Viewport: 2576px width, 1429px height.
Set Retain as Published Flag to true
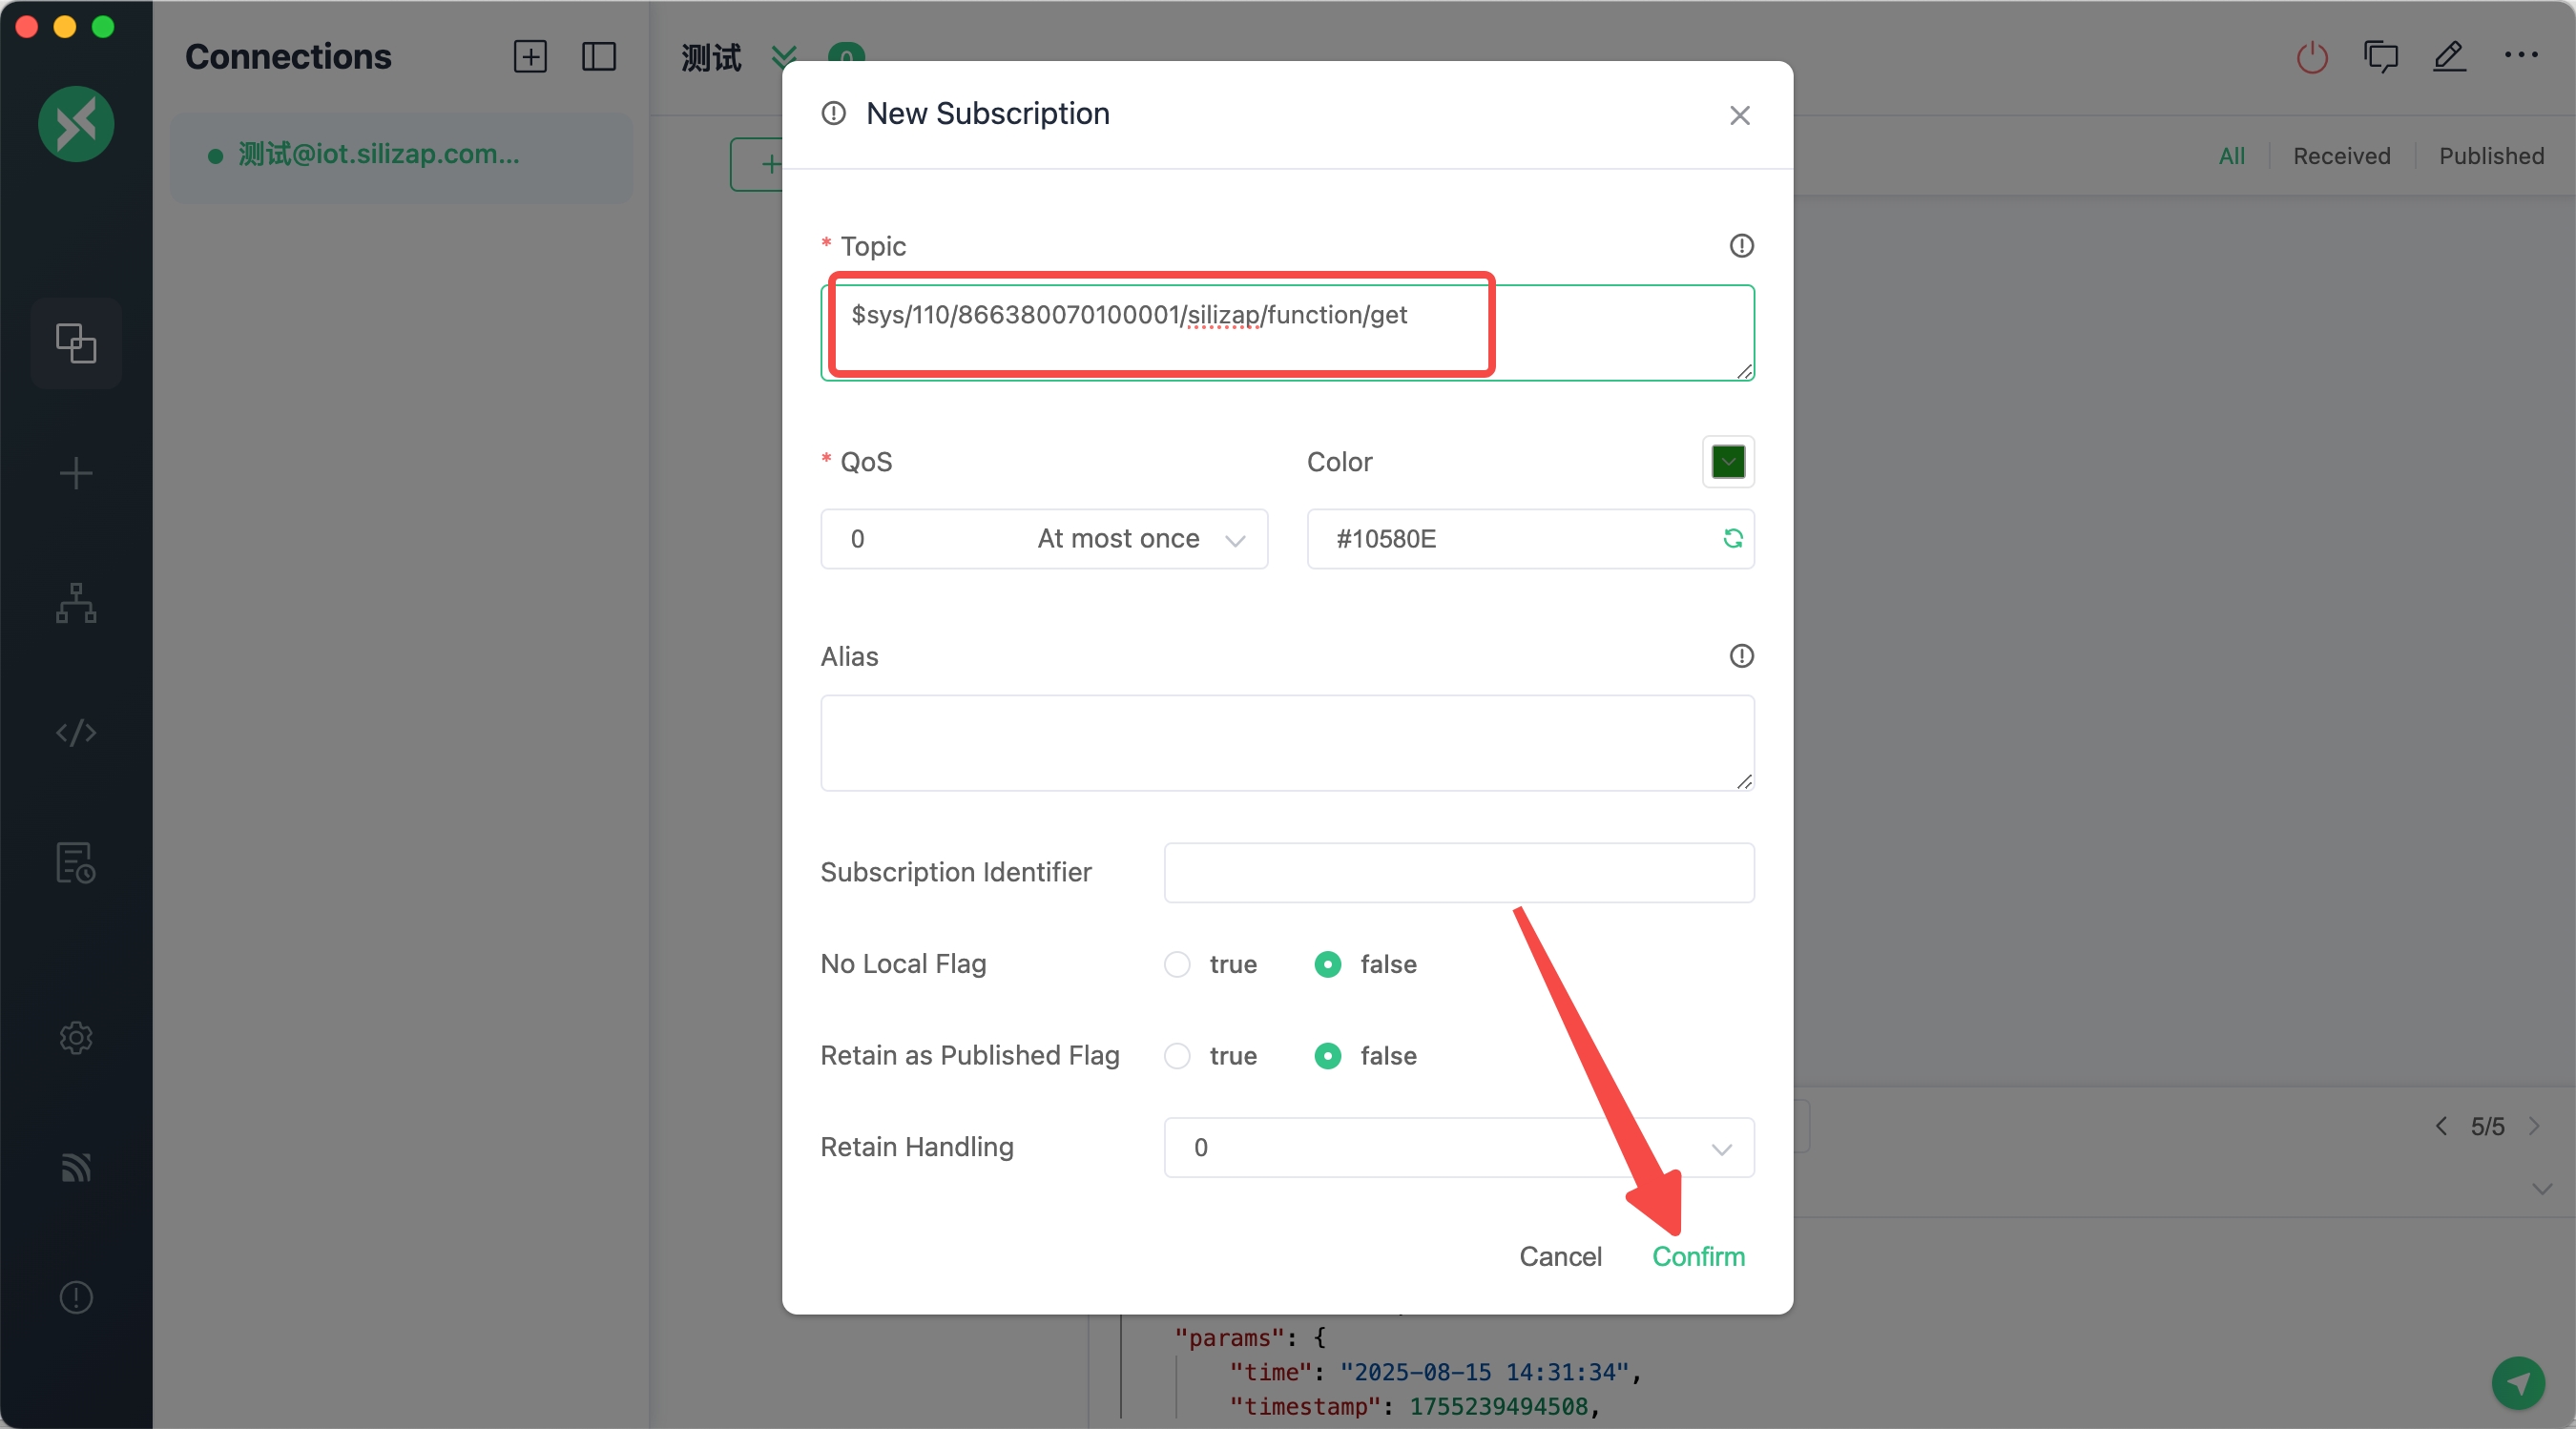(x=1177, y=1056)
